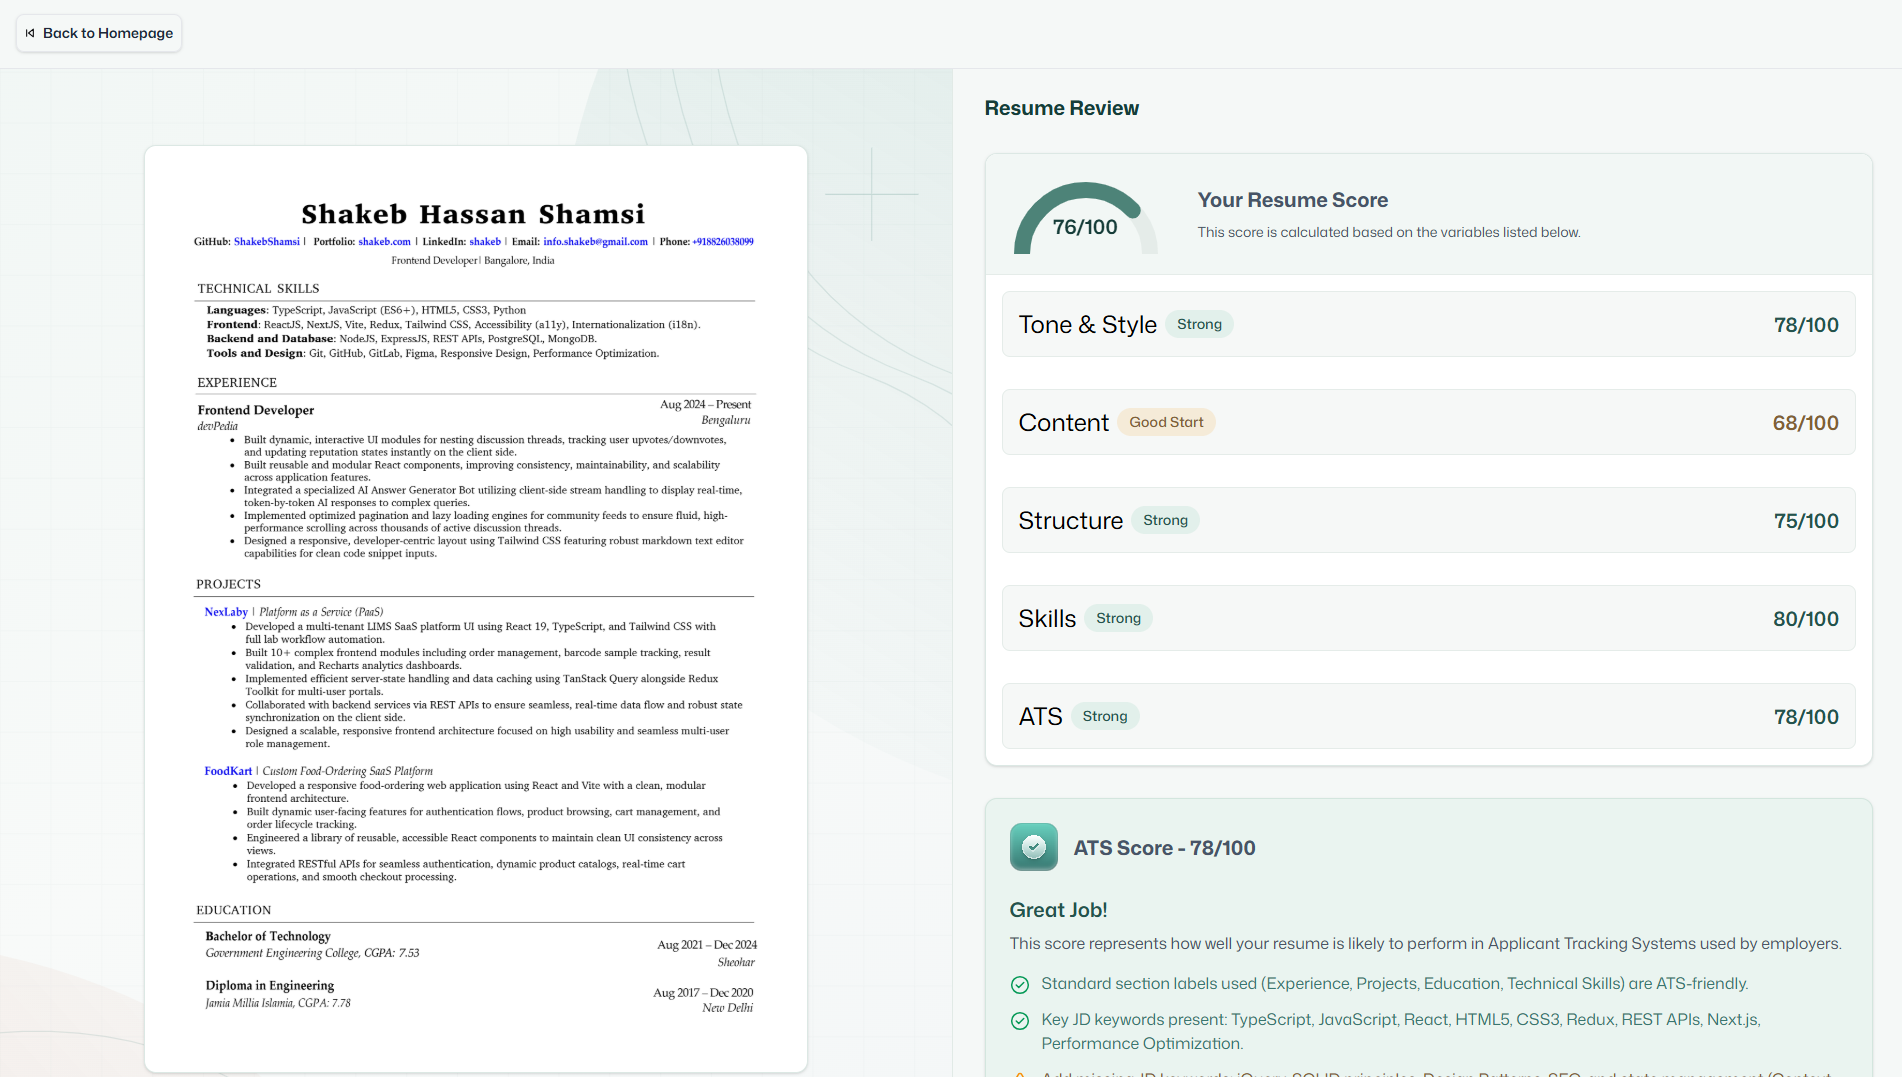Expand the Tone & Style score row
The image size is (1902, 1077).
[1428, 324]
